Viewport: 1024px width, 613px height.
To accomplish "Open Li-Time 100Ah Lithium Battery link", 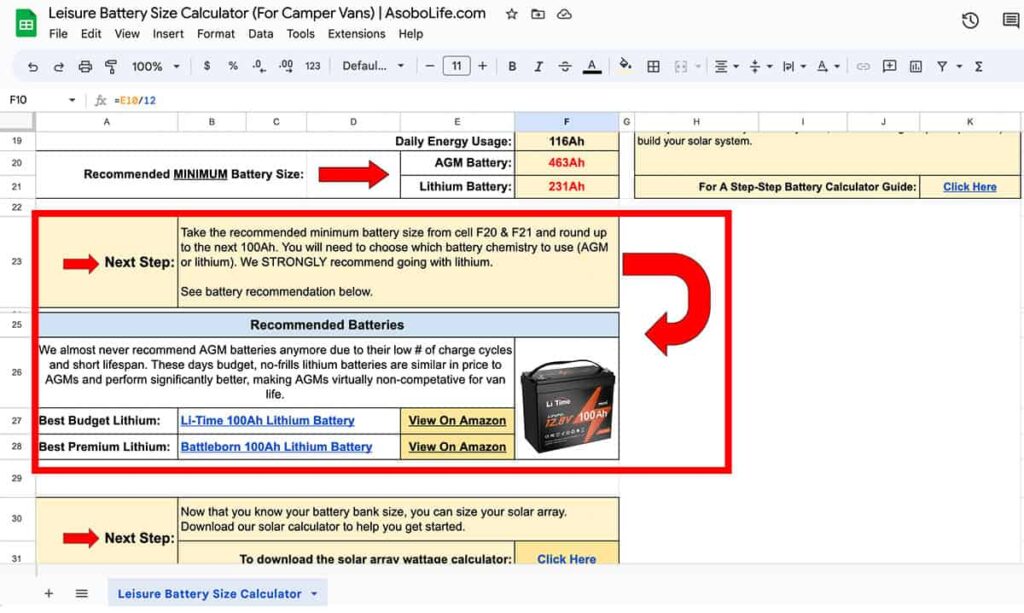I will [x=268, y=421].
